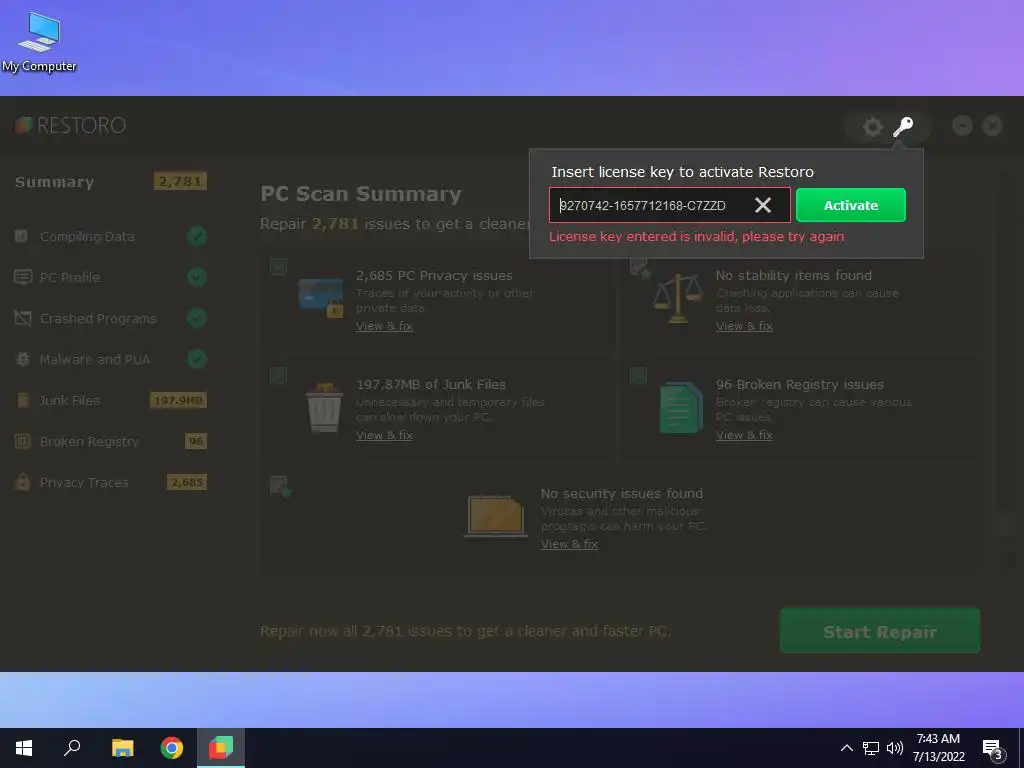Open Crashed Programs in the sidebar
Viewport: 1024px width, 768px height.
tap(98, 319)
